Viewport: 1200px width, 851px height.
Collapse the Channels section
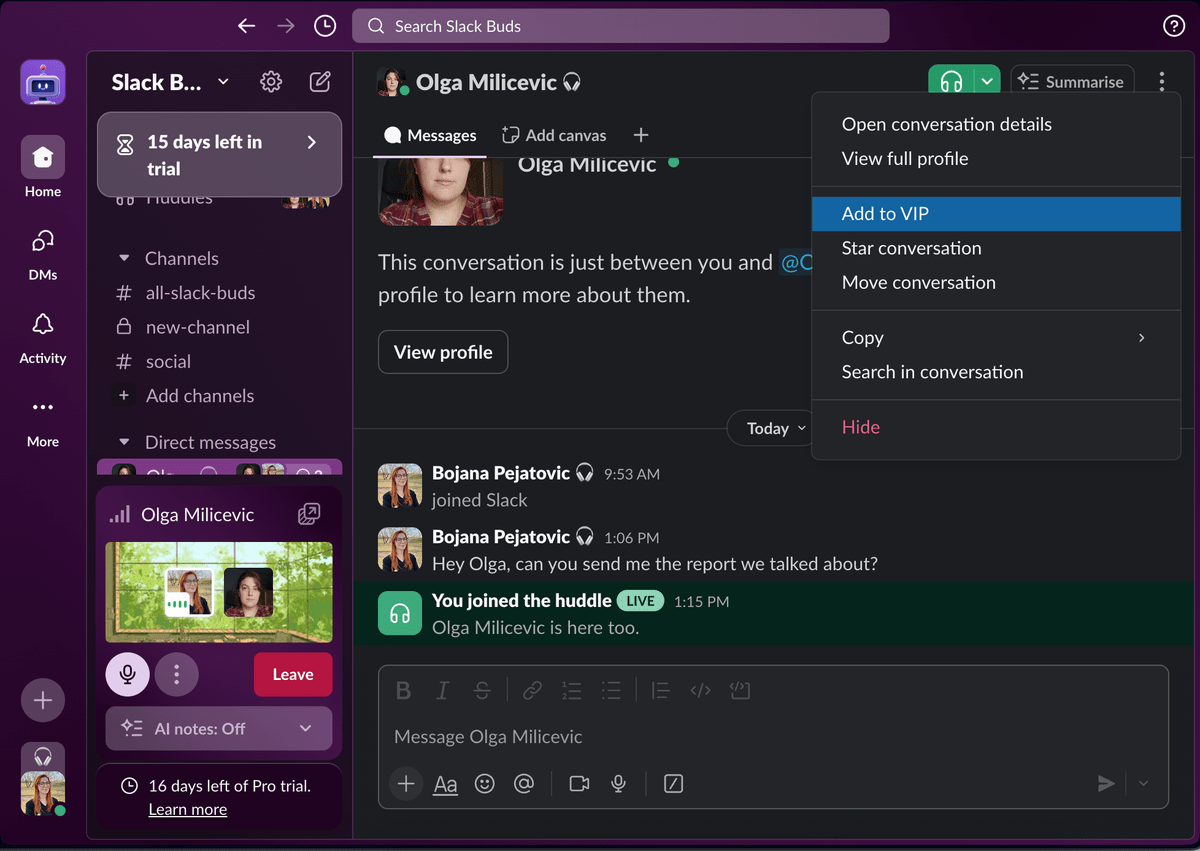(125, 258)
